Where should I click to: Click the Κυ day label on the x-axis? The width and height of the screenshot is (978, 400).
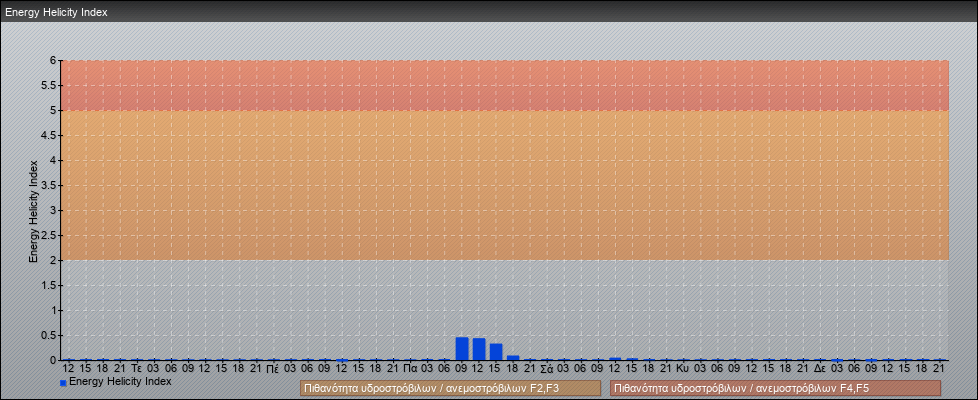pyautogui.click(x=682, y=368)
